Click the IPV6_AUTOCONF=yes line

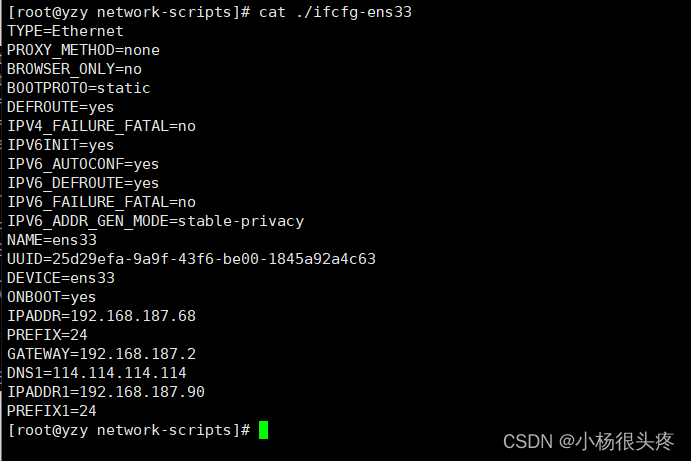point(83,164)
